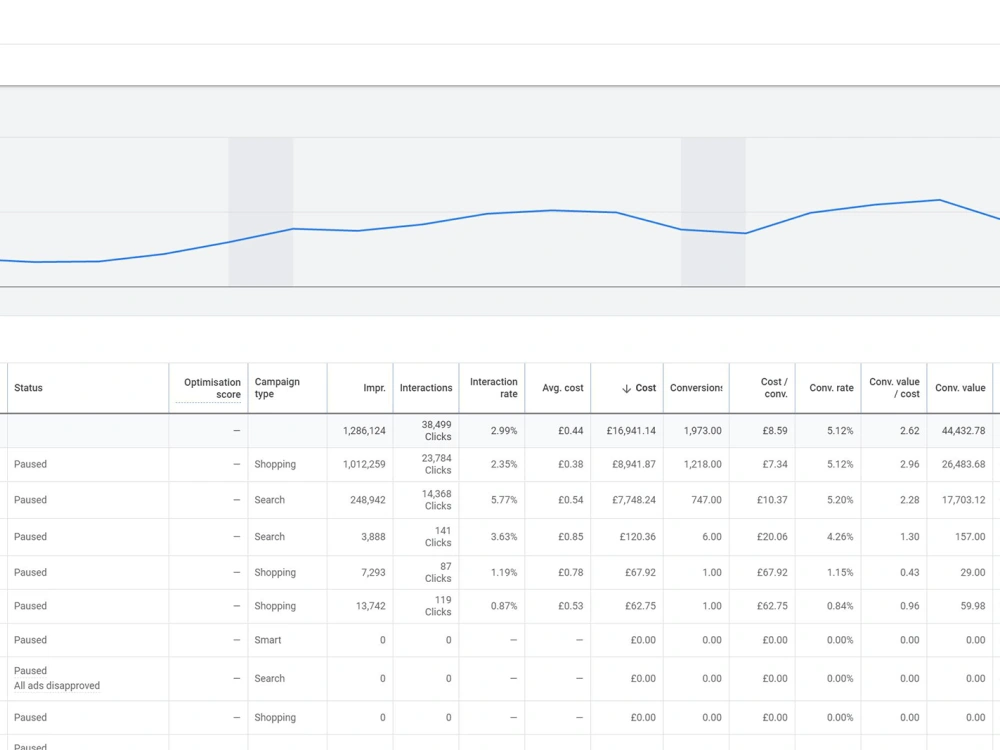Click the conv. rate cell 5.20%
The height and width of the screenshot is (750, 1000).
coord(840,500)
